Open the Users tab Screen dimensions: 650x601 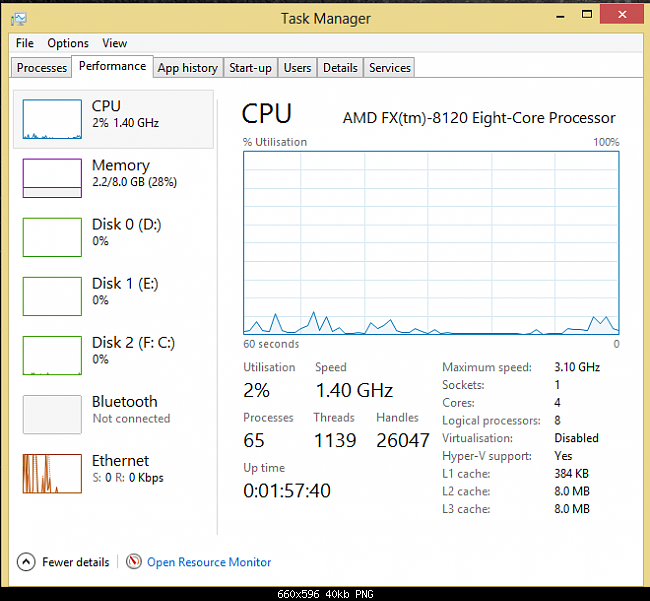point(297,68)
